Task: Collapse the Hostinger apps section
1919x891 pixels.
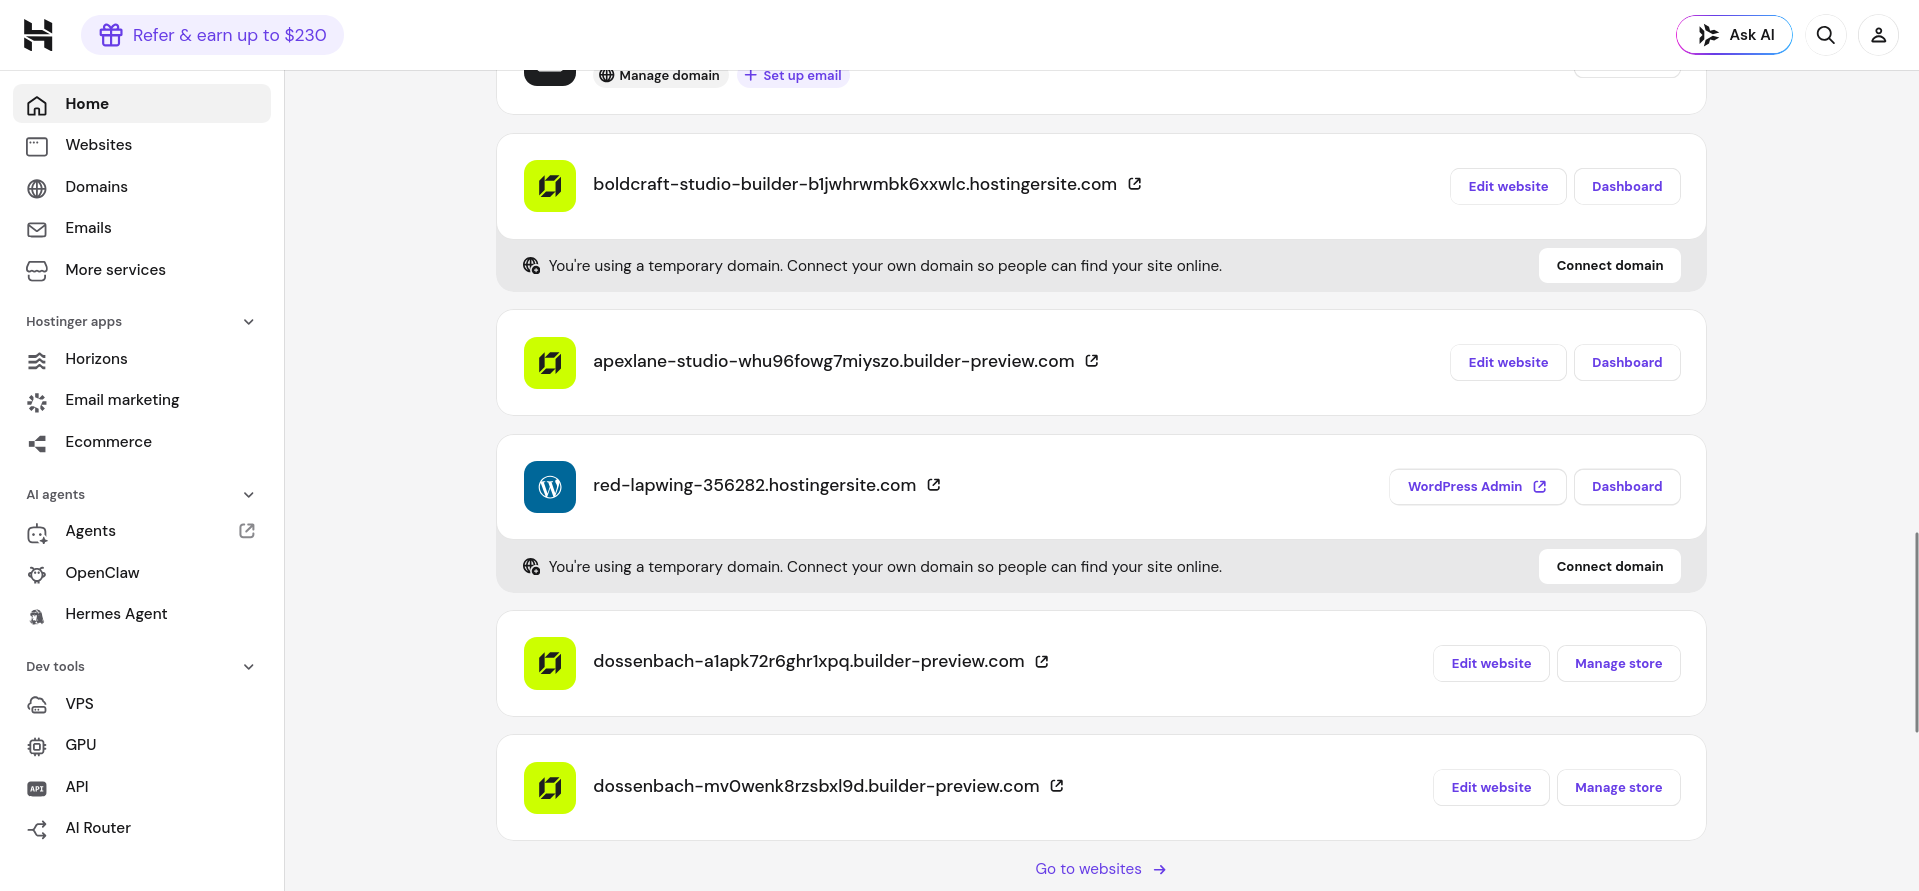Action: coord(249,322)
